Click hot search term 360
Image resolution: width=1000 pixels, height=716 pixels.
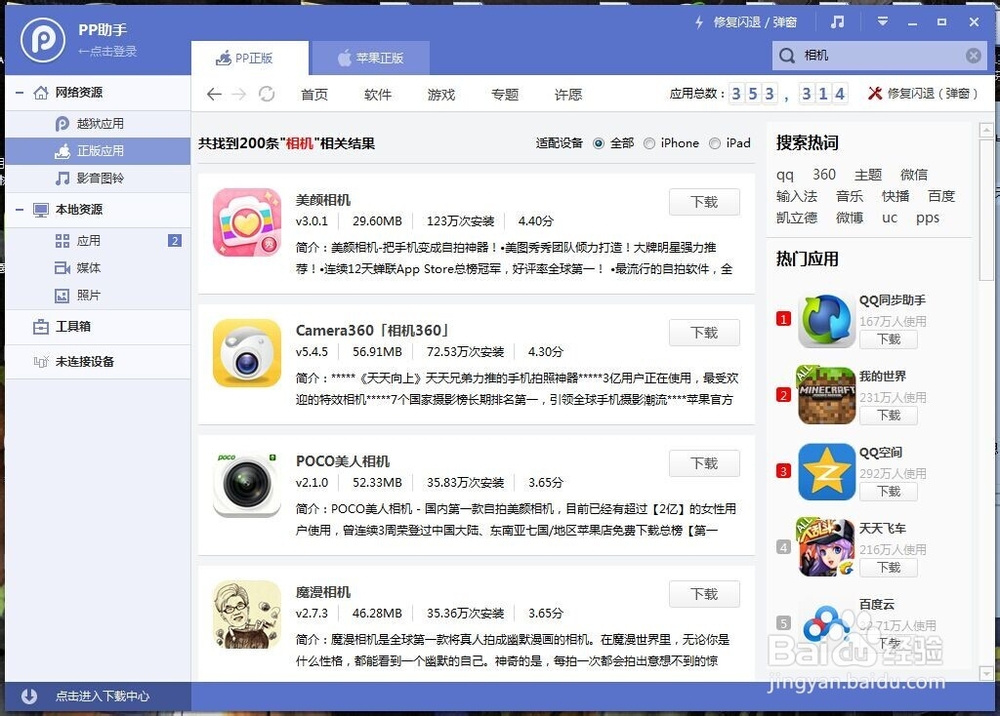coord(824,175)
